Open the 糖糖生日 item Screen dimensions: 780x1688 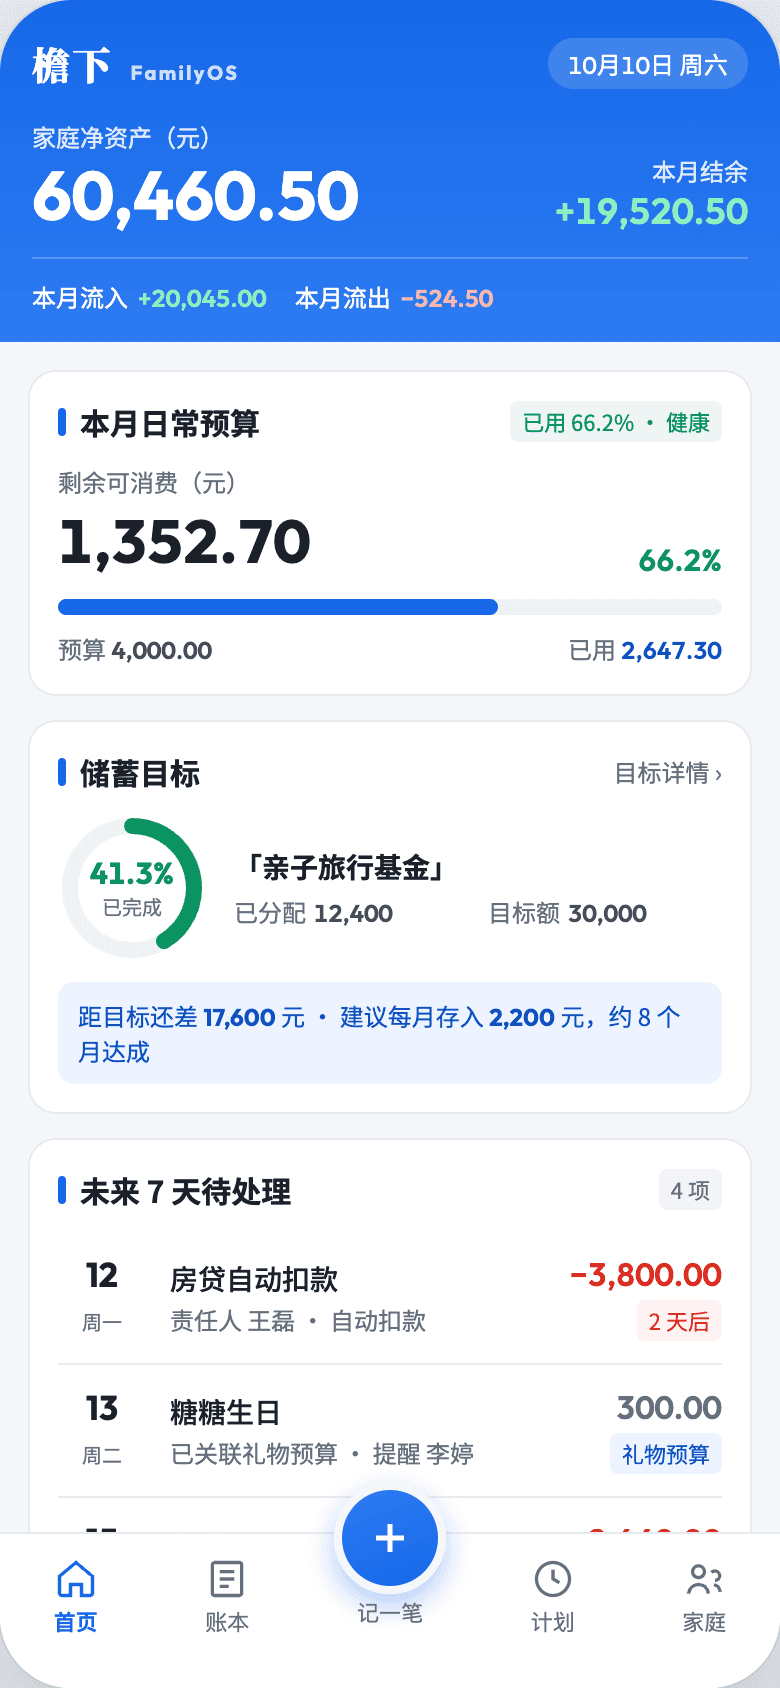point(390,1431)
